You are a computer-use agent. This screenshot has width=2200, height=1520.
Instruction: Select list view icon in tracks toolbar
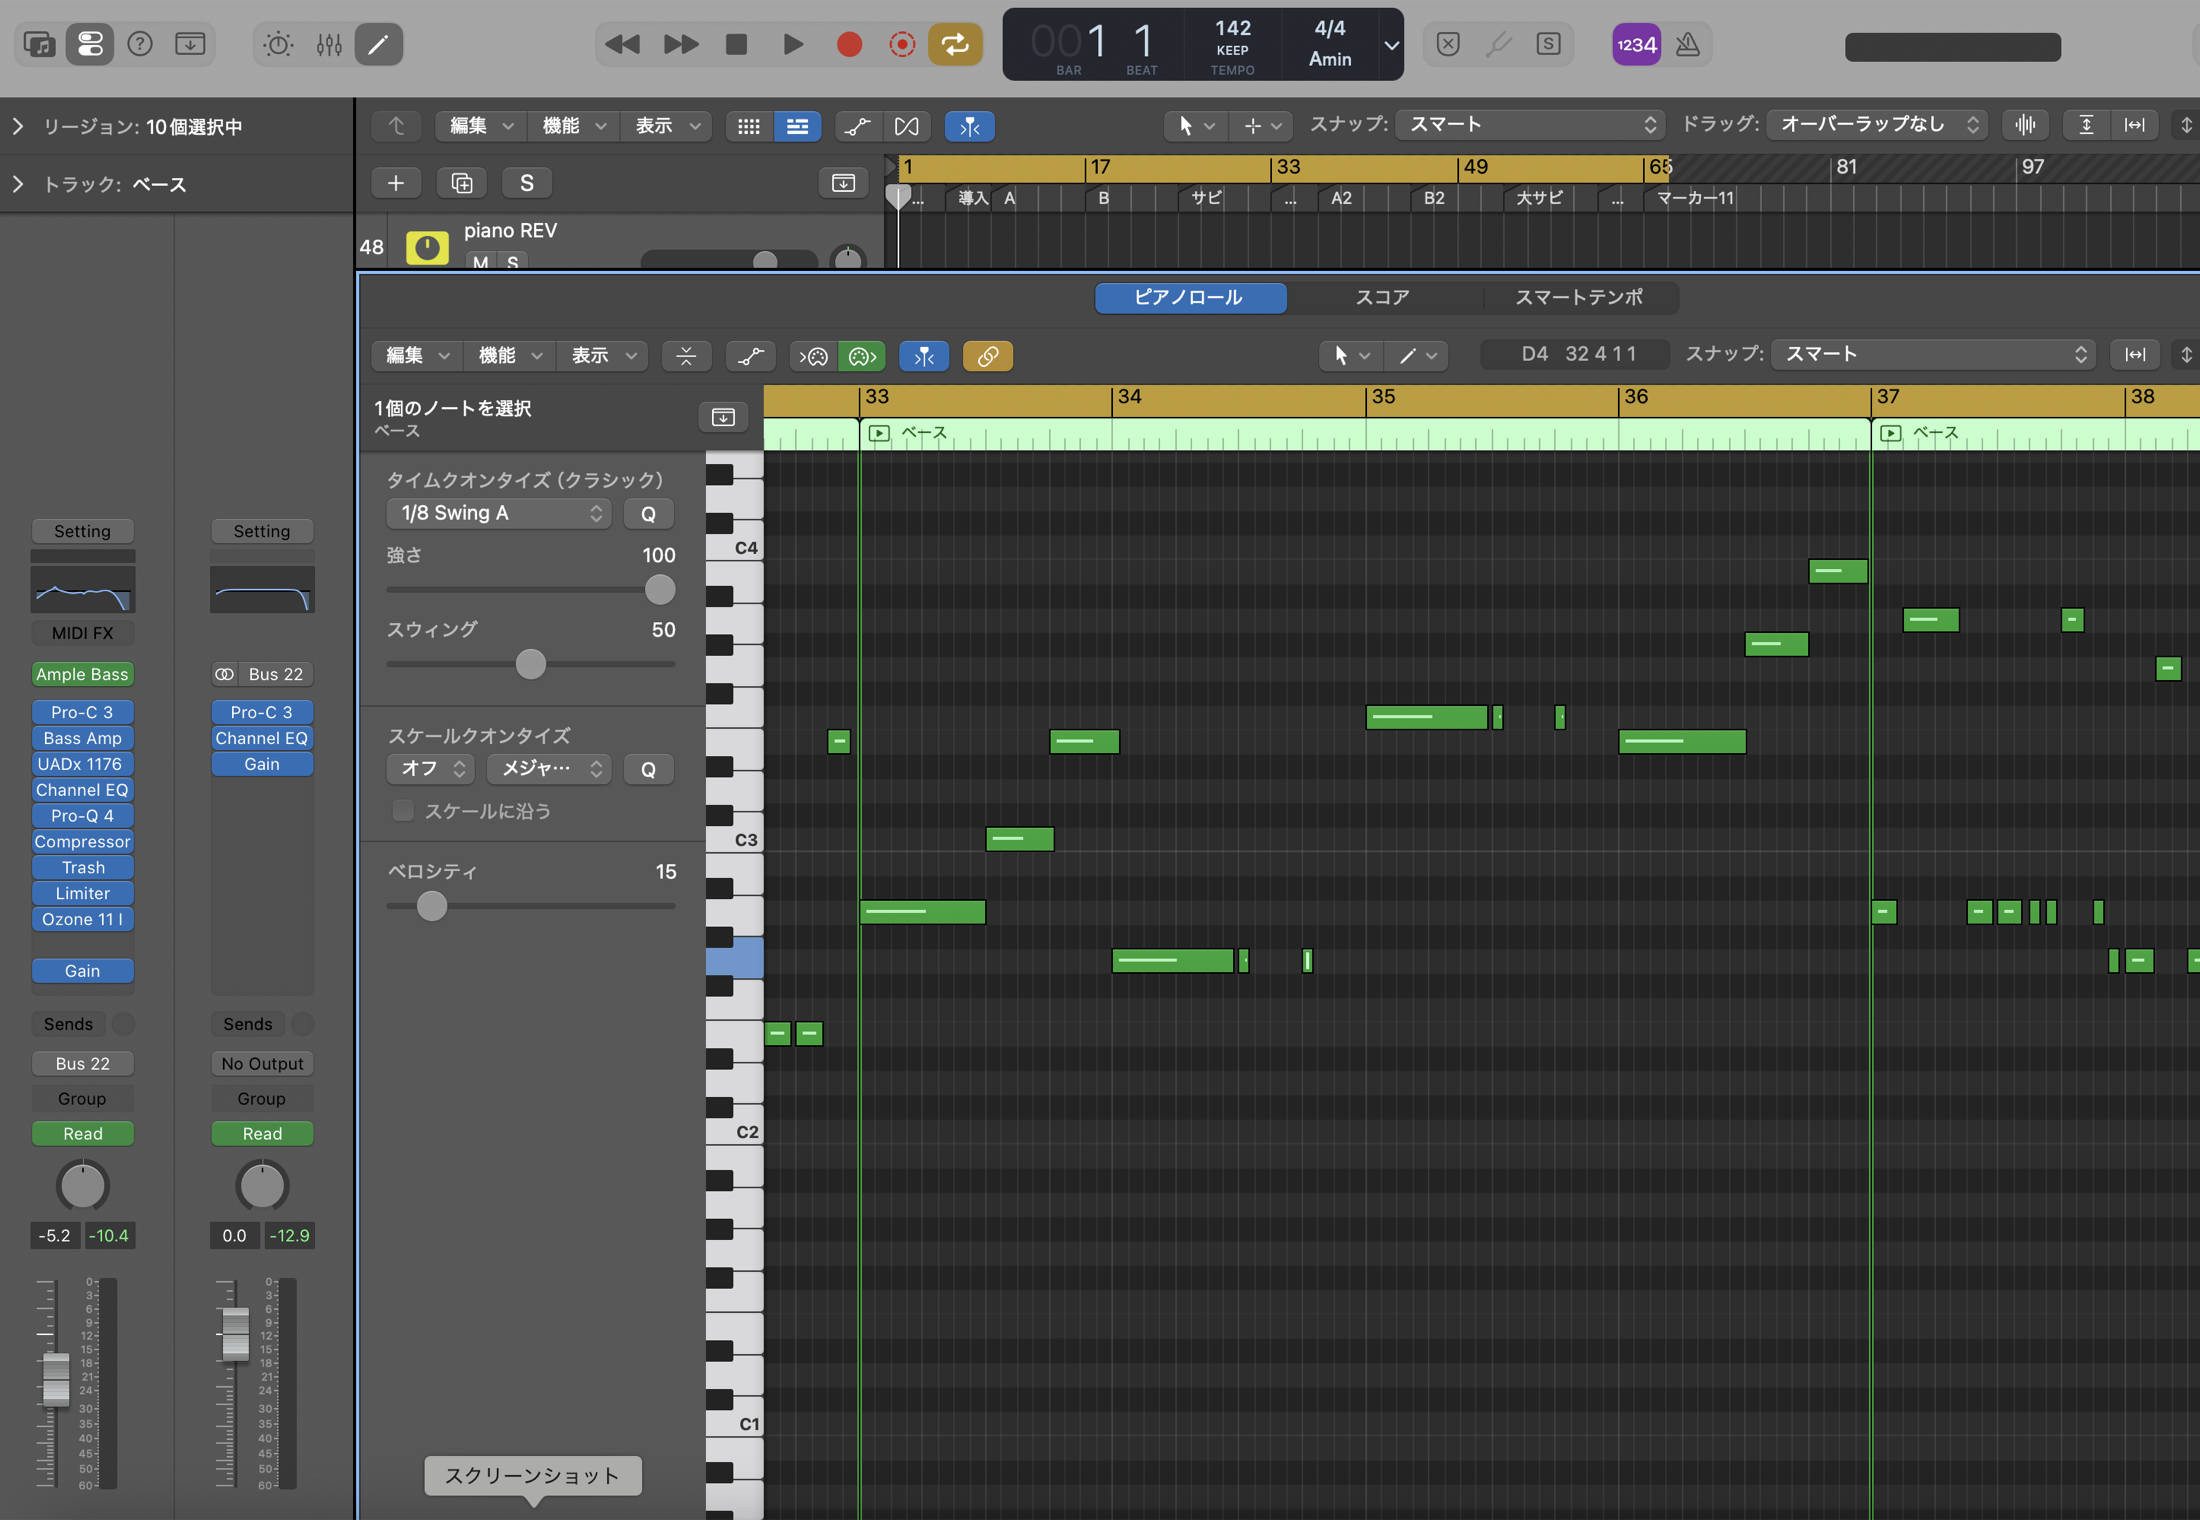(x=797, y=126)
